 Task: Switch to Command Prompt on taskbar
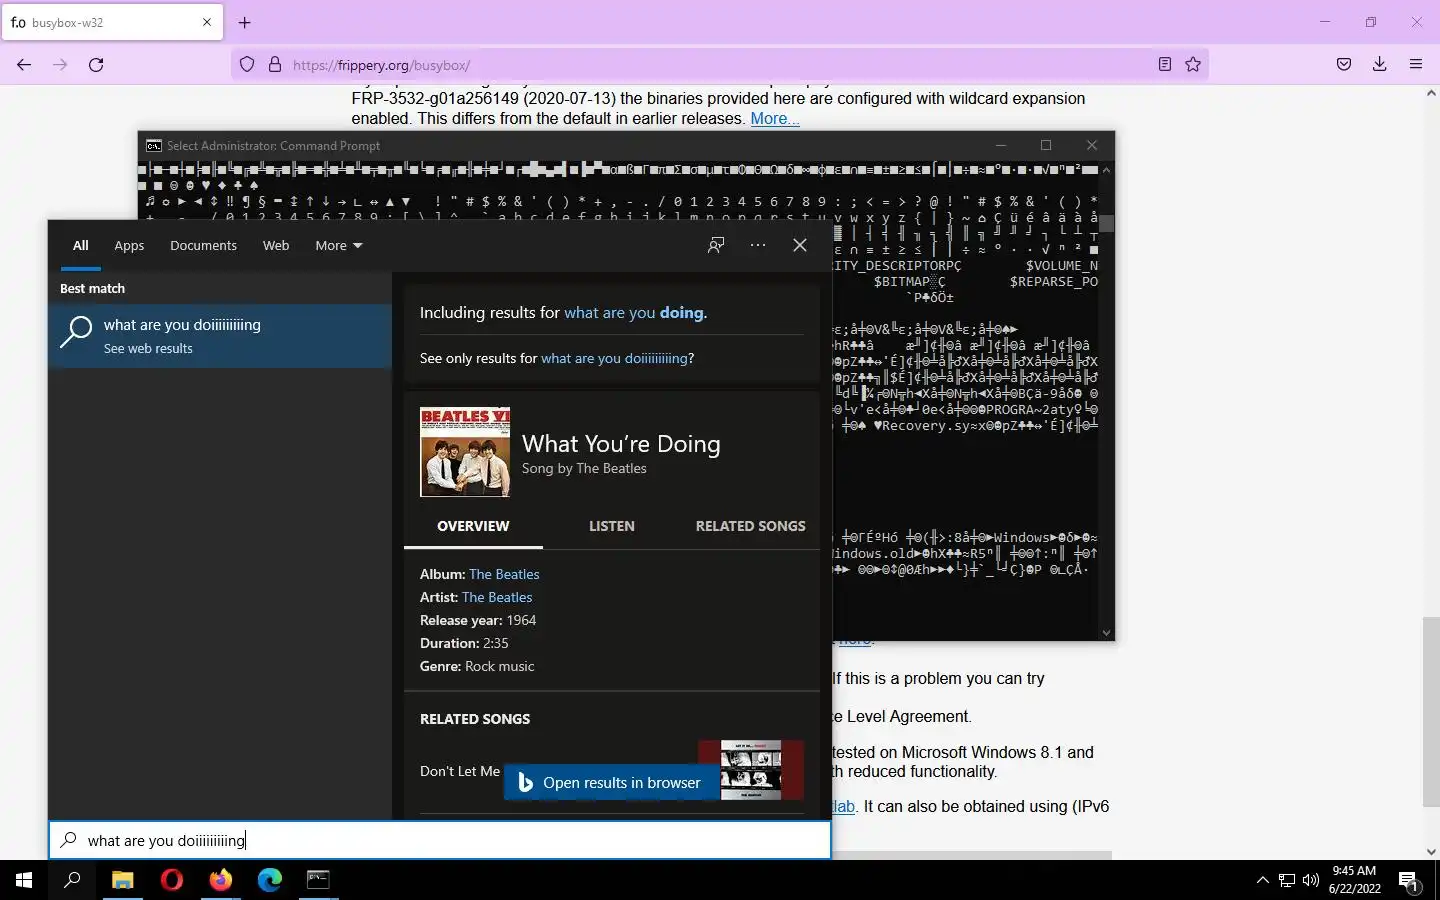318,880
